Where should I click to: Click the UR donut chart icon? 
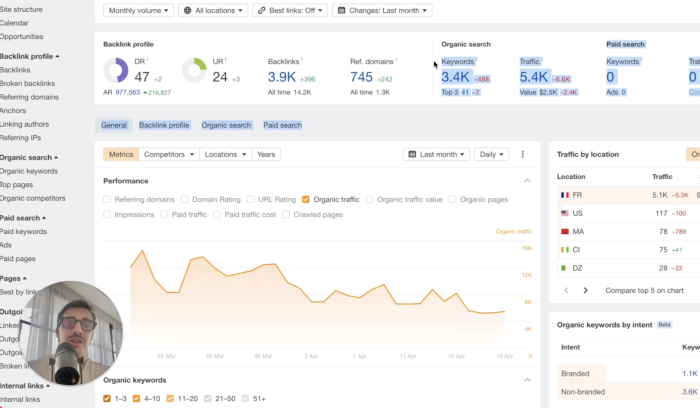coord(194,72)
